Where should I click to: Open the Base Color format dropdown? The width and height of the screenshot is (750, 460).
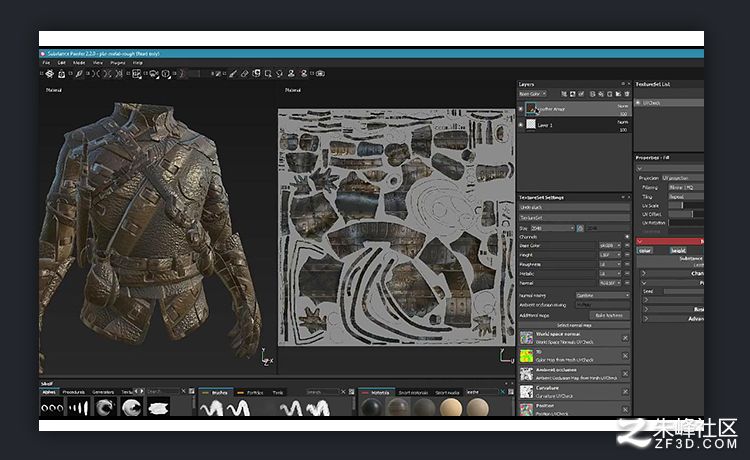pos(610,246)
